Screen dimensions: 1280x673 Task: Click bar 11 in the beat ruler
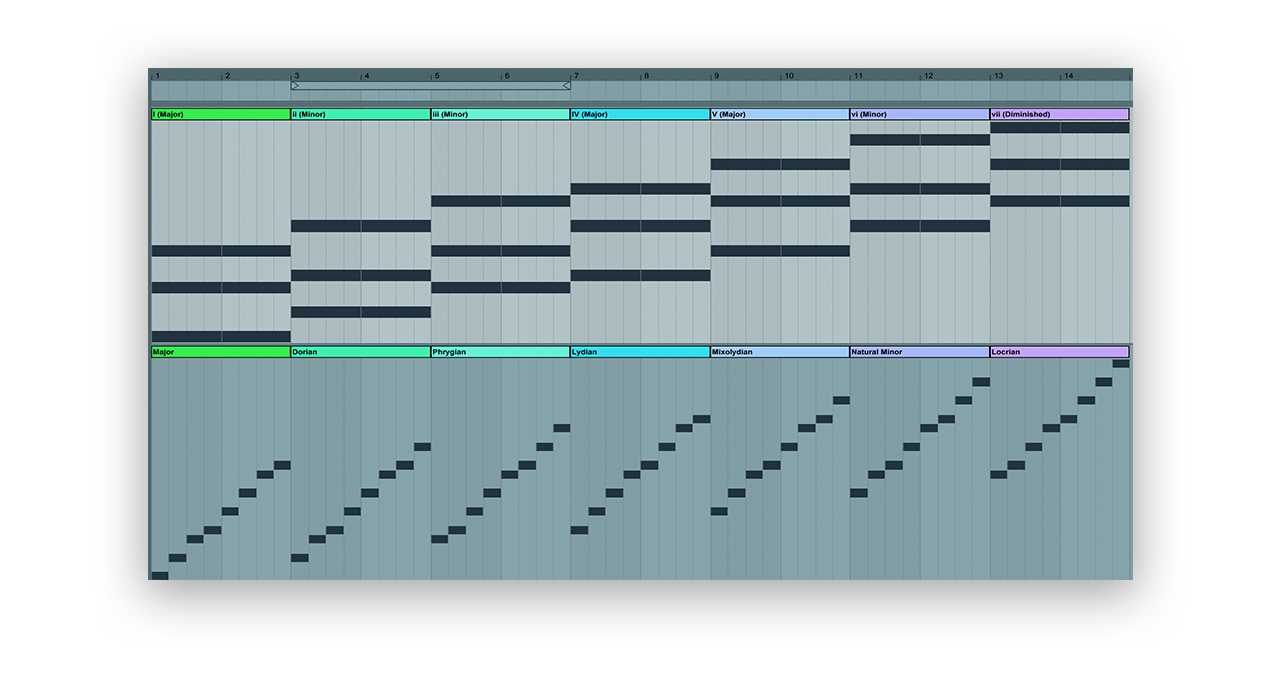pyautogui.click(x=858, y=76)
